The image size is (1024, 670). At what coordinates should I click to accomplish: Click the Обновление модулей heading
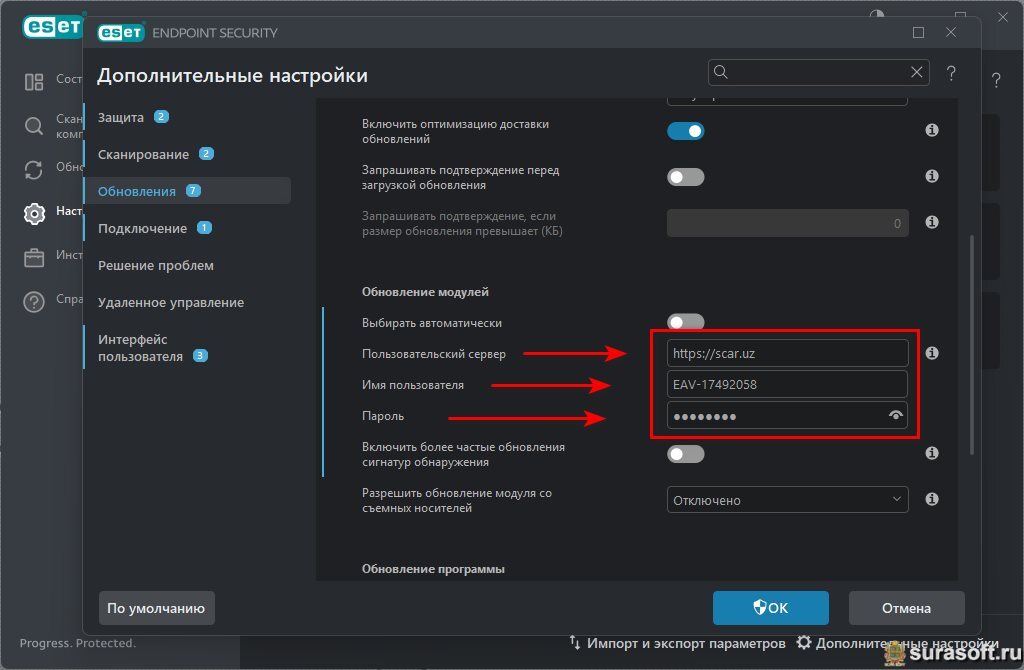point(425,292)
